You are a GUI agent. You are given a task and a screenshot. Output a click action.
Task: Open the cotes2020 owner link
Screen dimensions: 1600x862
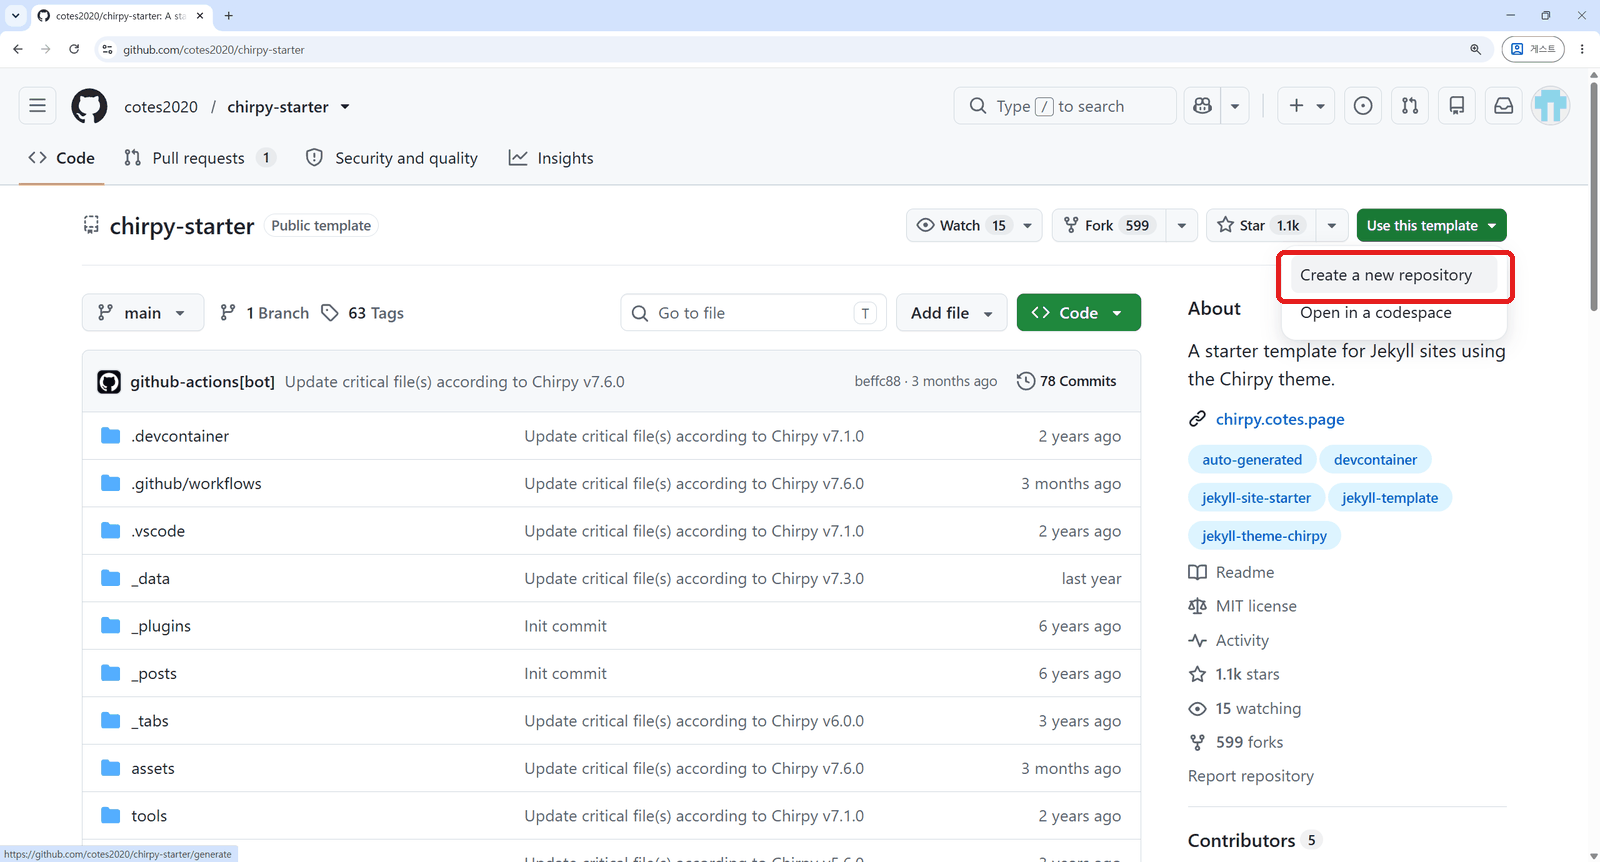161,107
